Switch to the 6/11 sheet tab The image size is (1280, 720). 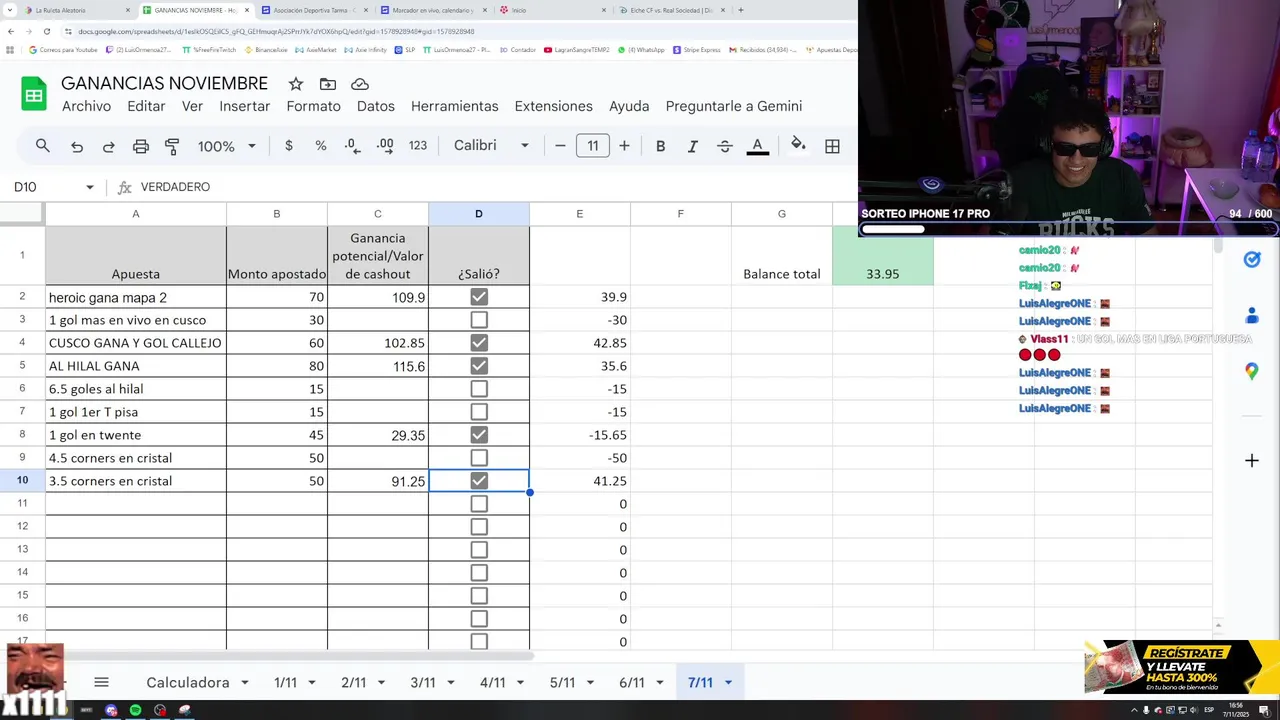click(x=631, y=683)
